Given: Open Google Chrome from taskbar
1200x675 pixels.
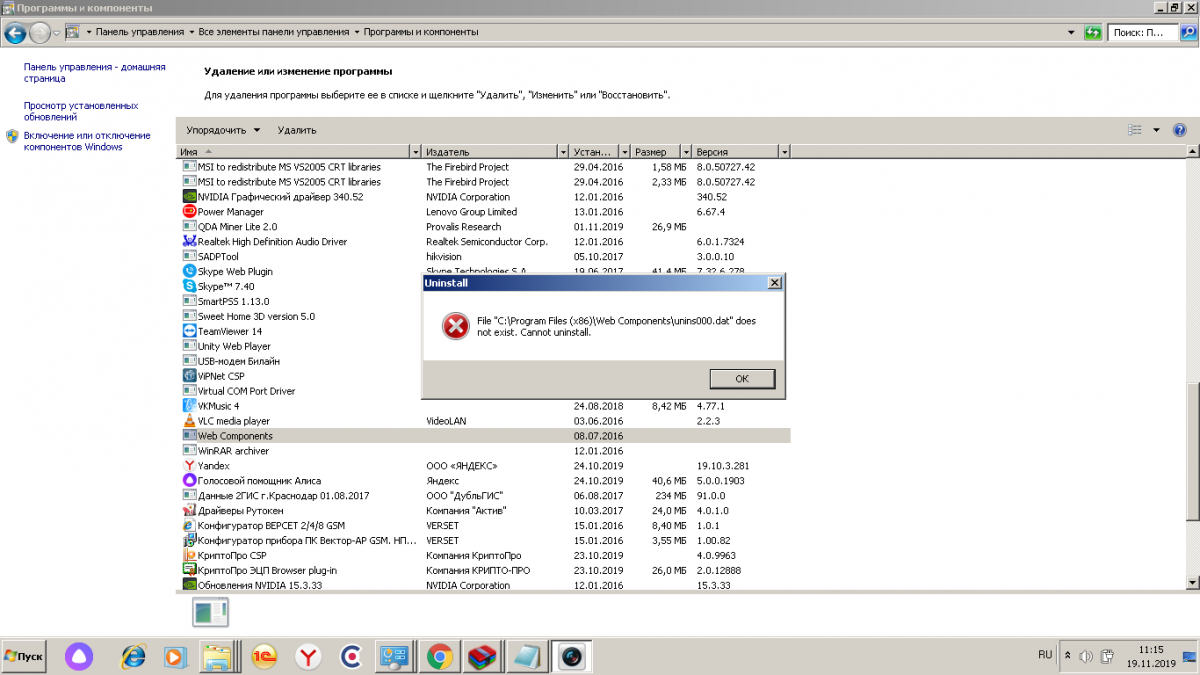Looking at the screenshot, I should tap(437, 656).
